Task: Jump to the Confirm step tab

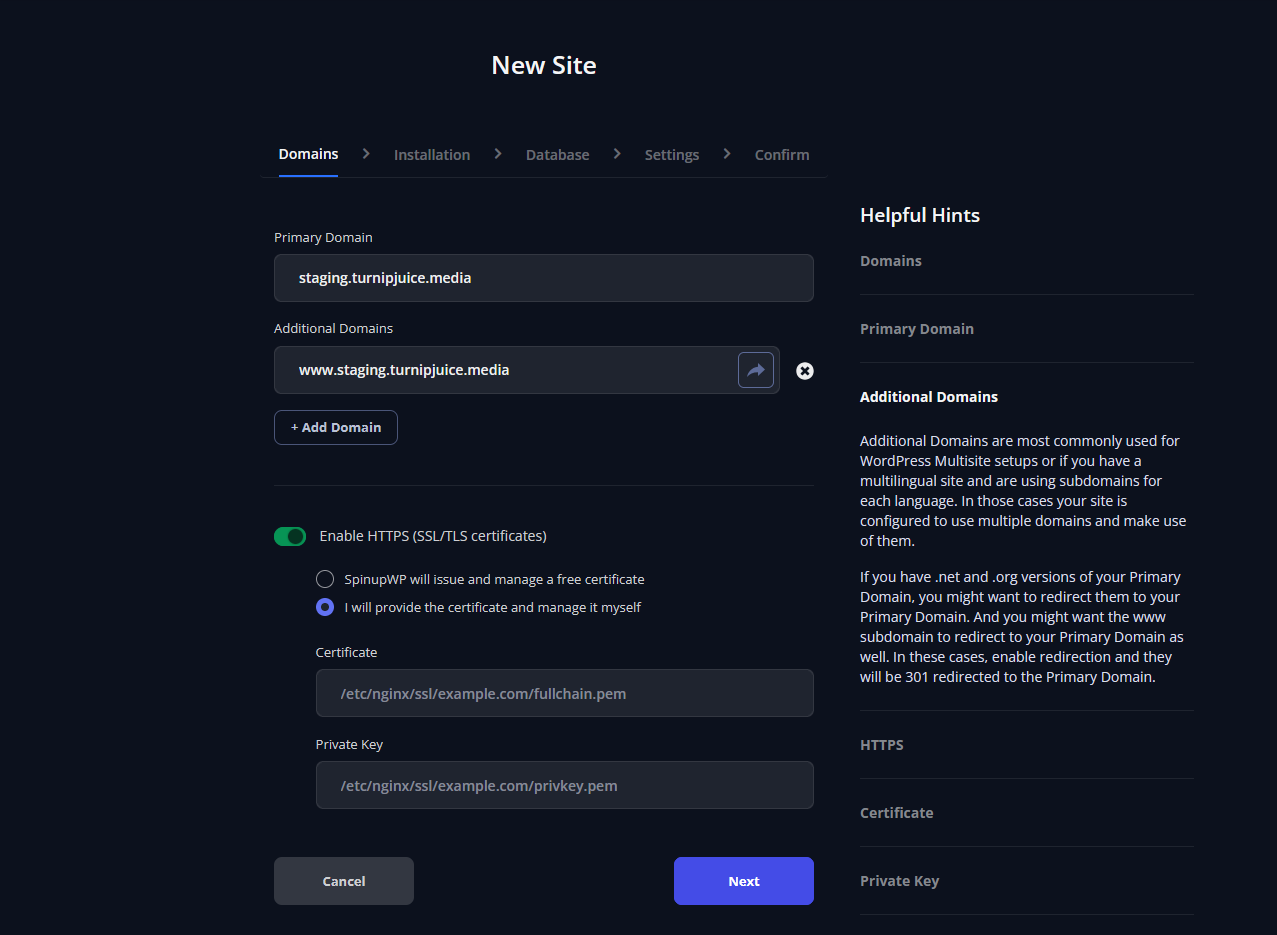Action: tap(781, 155)
